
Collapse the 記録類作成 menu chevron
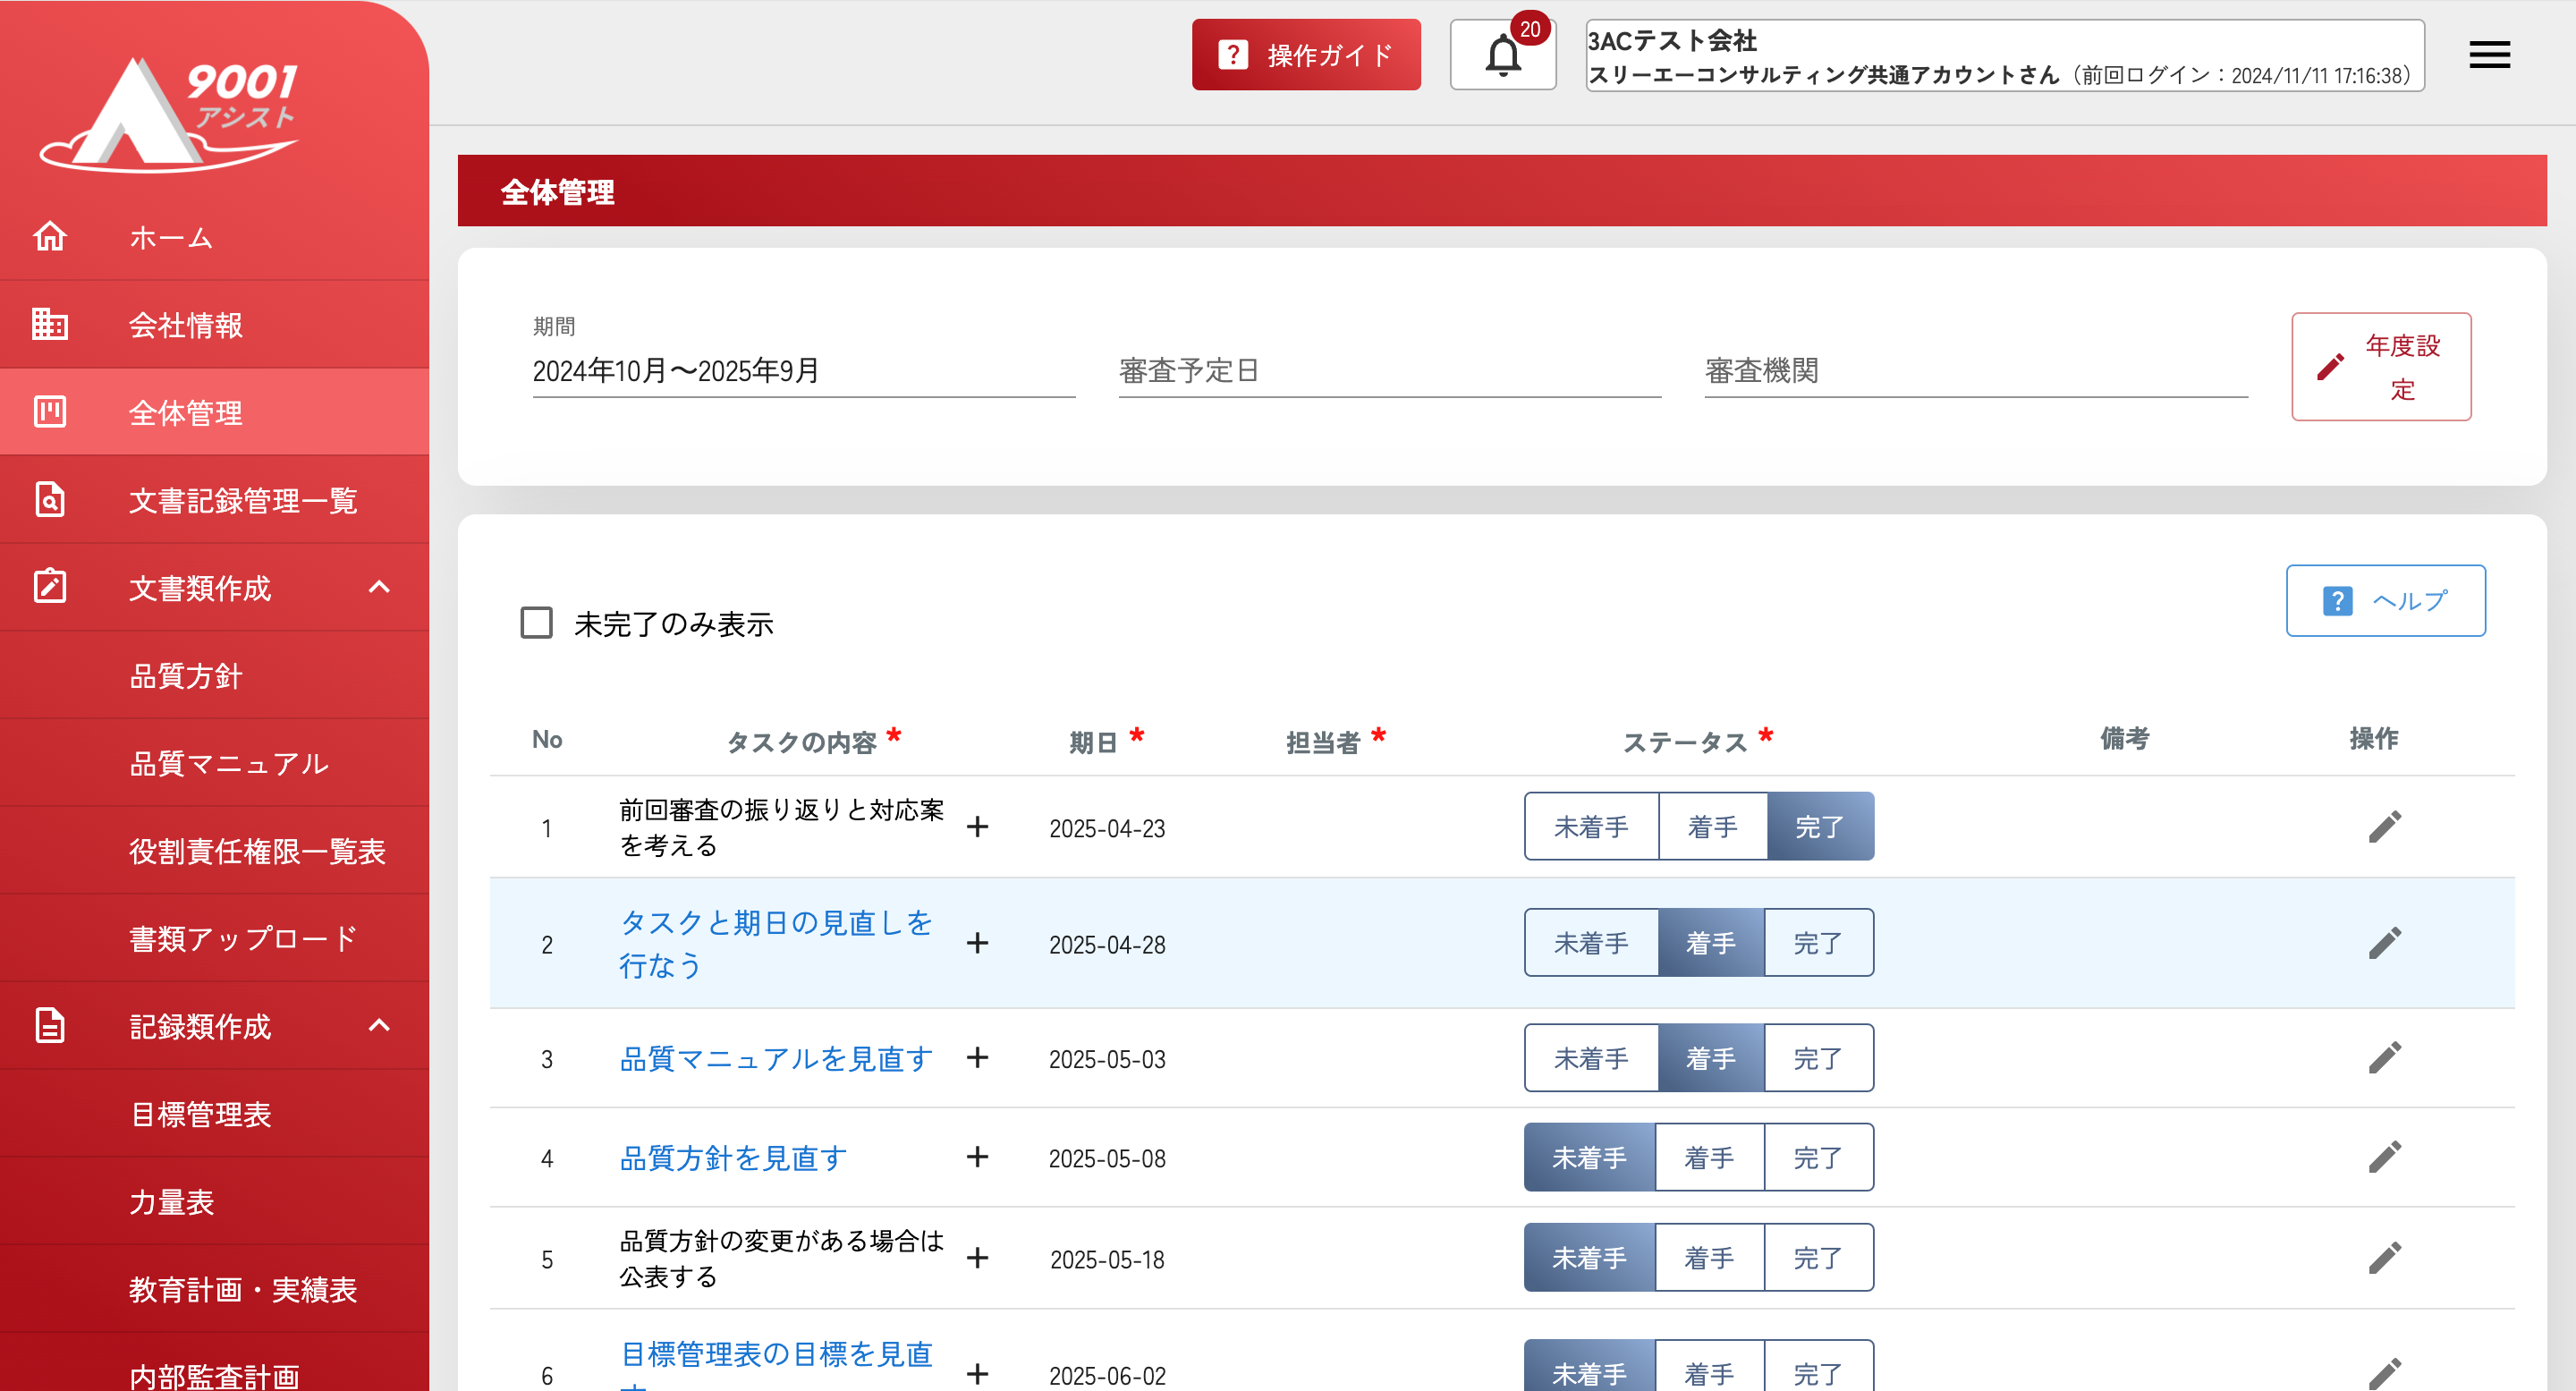(379, 1025)
